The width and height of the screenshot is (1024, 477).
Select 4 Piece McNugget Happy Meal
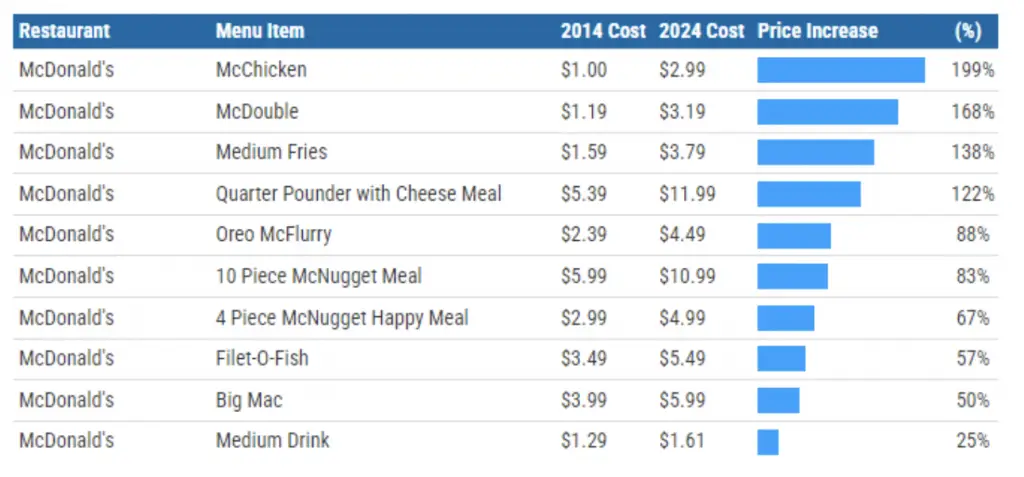(x=342, y=318)
